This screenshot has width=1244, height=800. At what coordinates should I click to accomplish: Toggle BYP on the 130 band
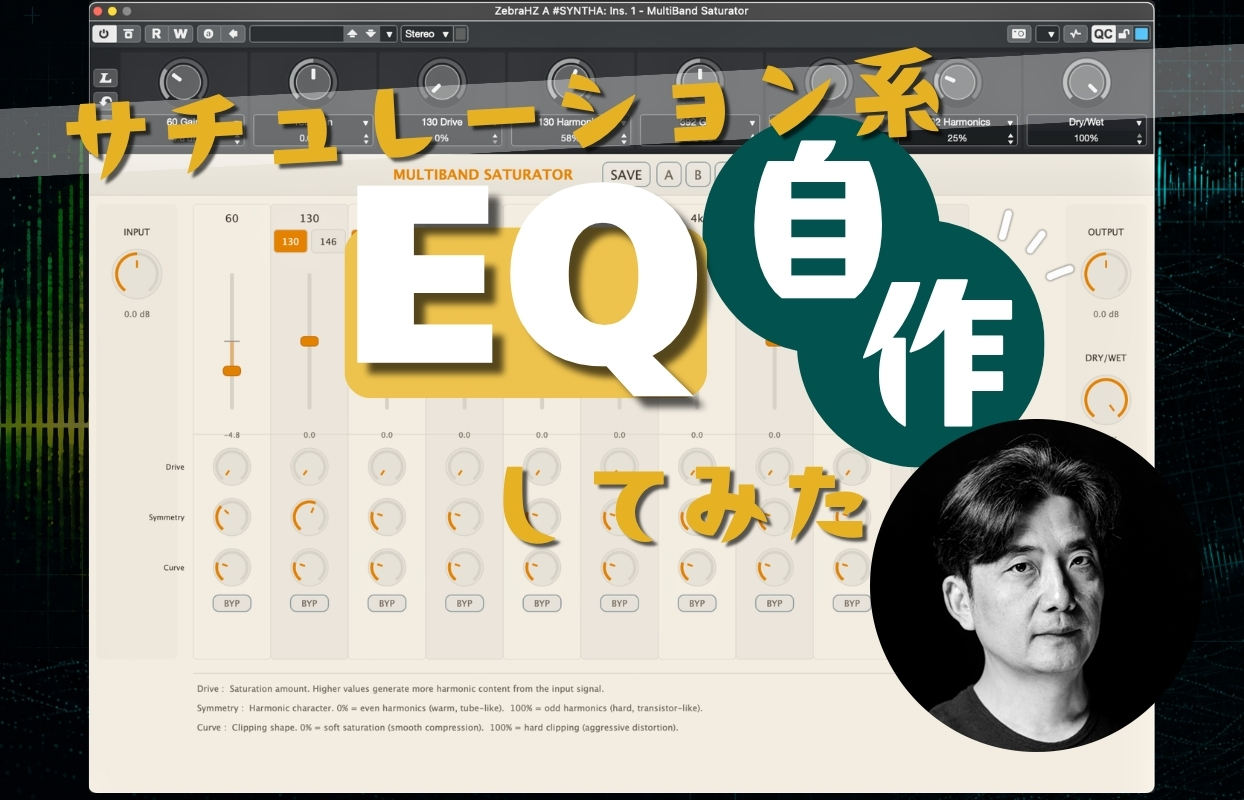point(309,603)
